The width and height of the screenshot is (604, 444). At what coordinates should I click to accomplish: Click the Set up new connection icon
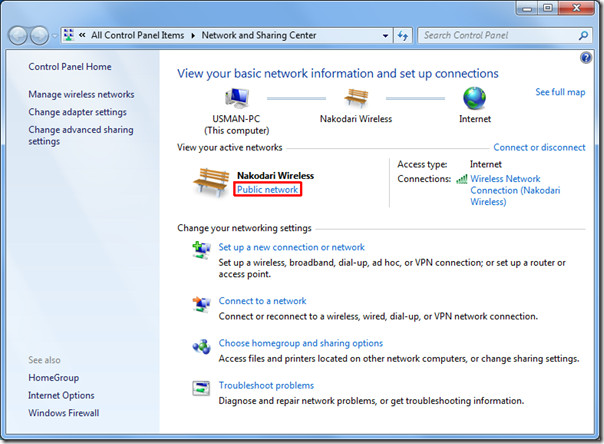click(200, 251)
